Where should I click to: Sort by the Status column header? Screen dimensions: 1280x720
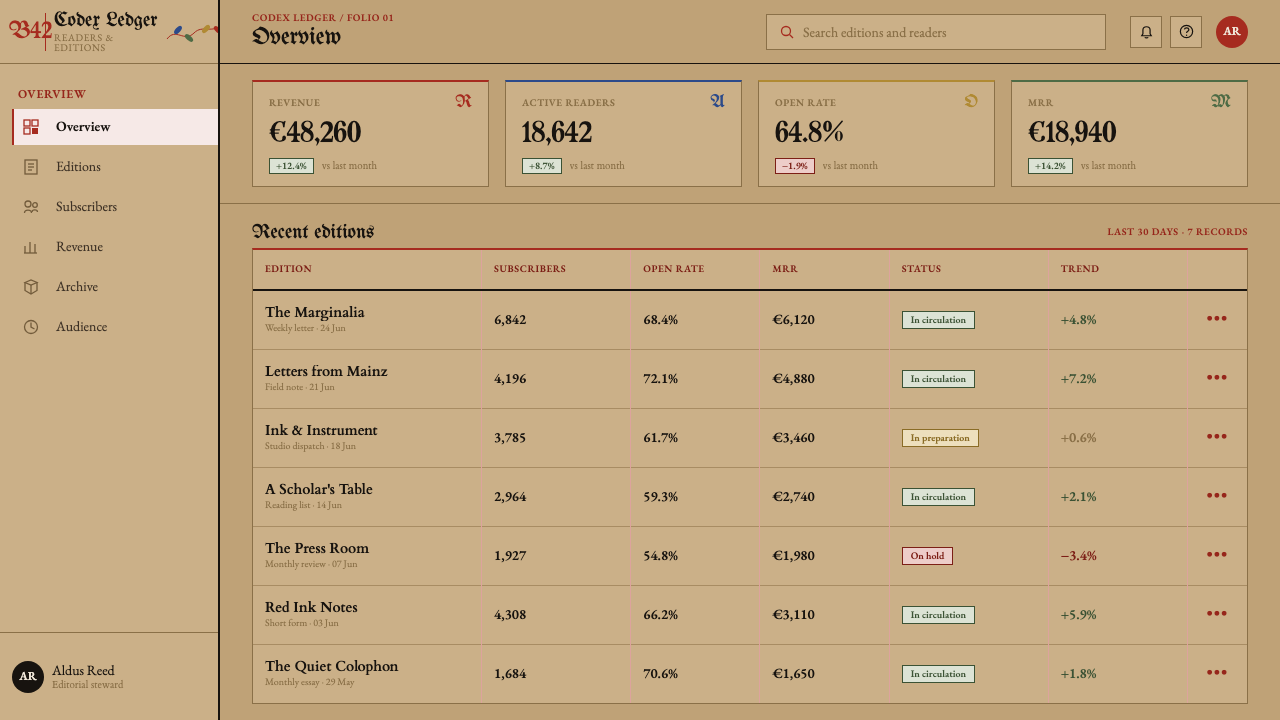[x=921, y=269]
